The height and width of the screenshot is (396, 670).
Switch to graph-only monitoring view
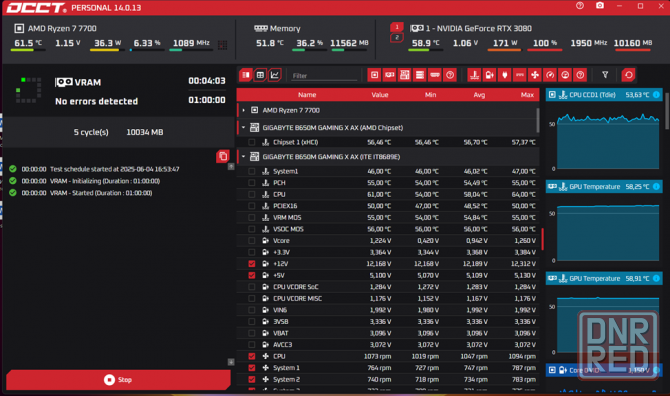pyautogui.click(x=275, y=75)
